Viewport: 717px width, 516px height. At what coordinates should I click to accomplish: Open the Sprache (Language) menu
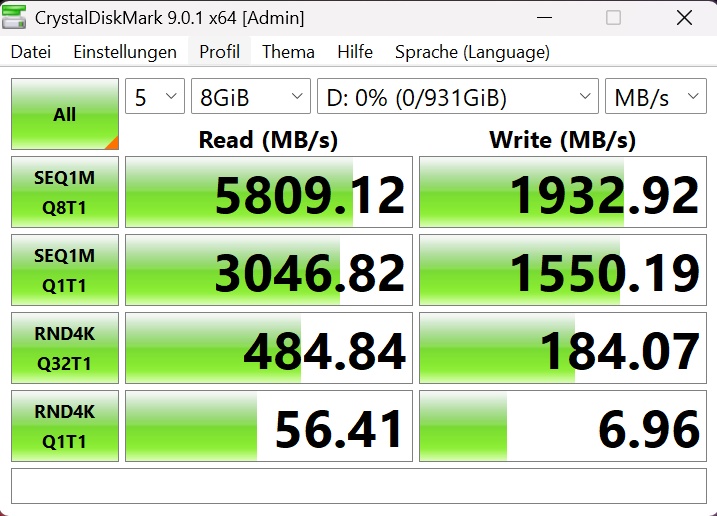tap(472, 52)
